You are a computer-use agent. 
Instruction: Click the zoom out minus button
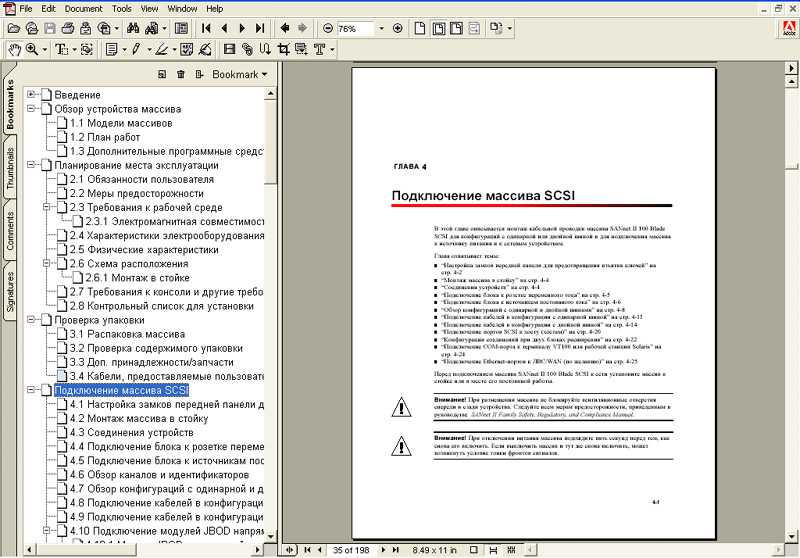click(329, 28)
